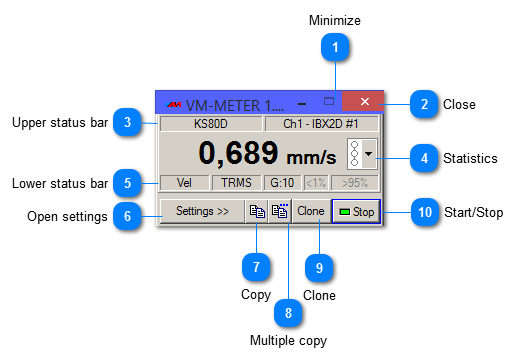The image size is (519, 364).
Task: Click the G:10 gain field
Action: click(x=282, y=183)
